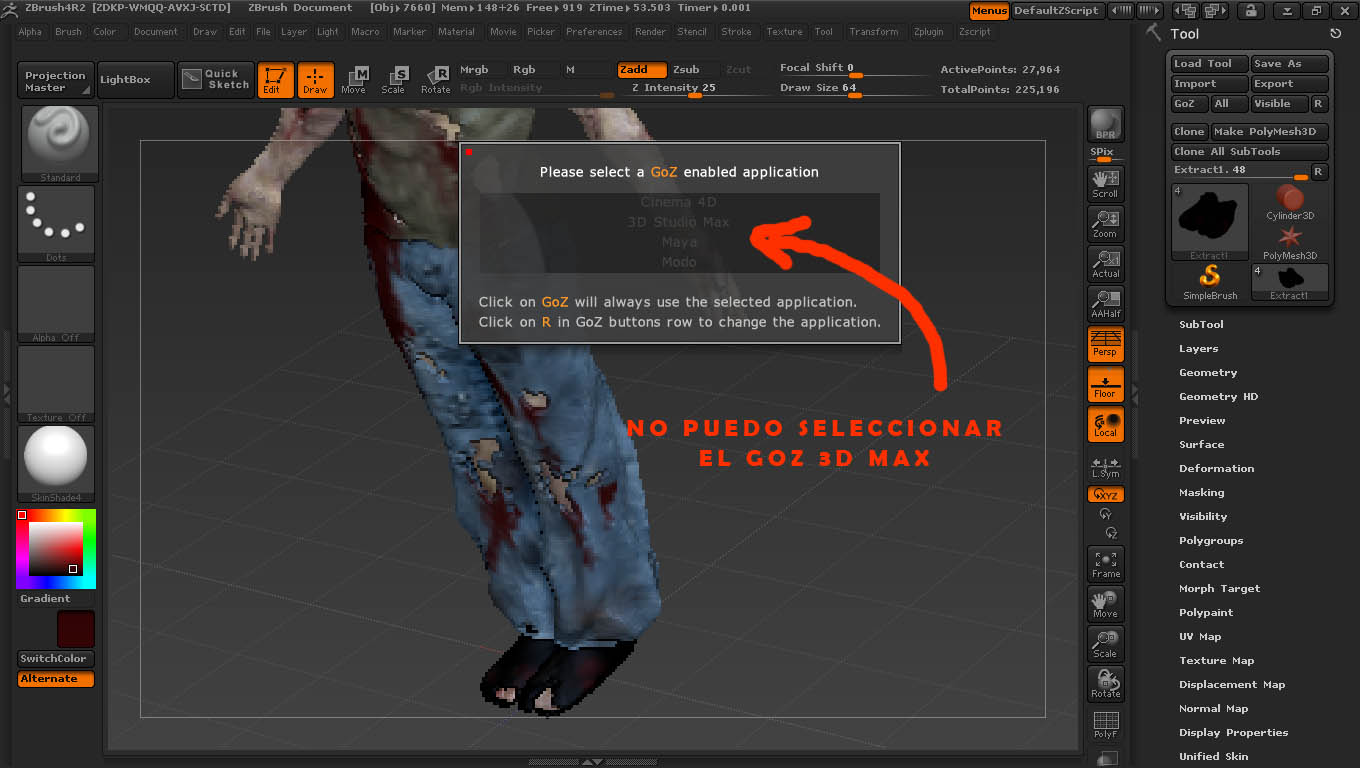This screenshot has height=768, width=1360.
Task: Click the dark red secondary color swatch
Action: pyautogui.click(x=76, y=629)
